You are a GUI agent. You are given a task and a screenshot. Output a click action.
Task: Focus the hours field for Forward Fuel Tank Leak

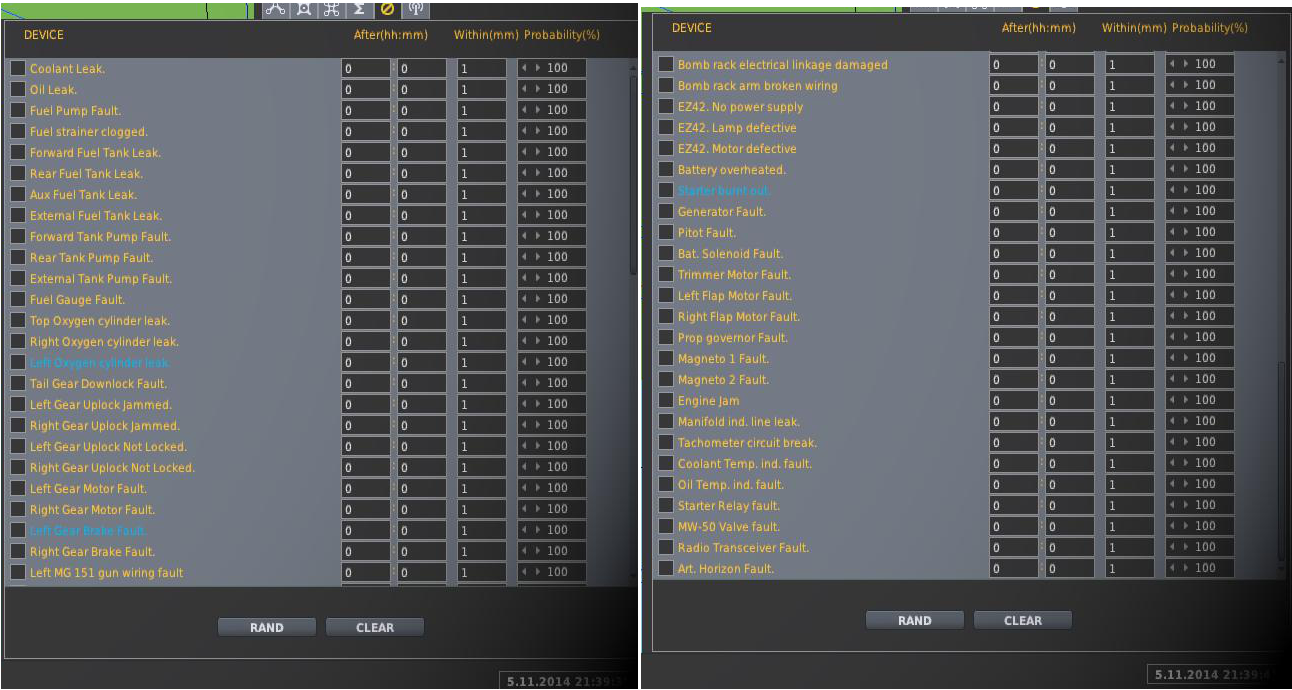click(366, 152)
